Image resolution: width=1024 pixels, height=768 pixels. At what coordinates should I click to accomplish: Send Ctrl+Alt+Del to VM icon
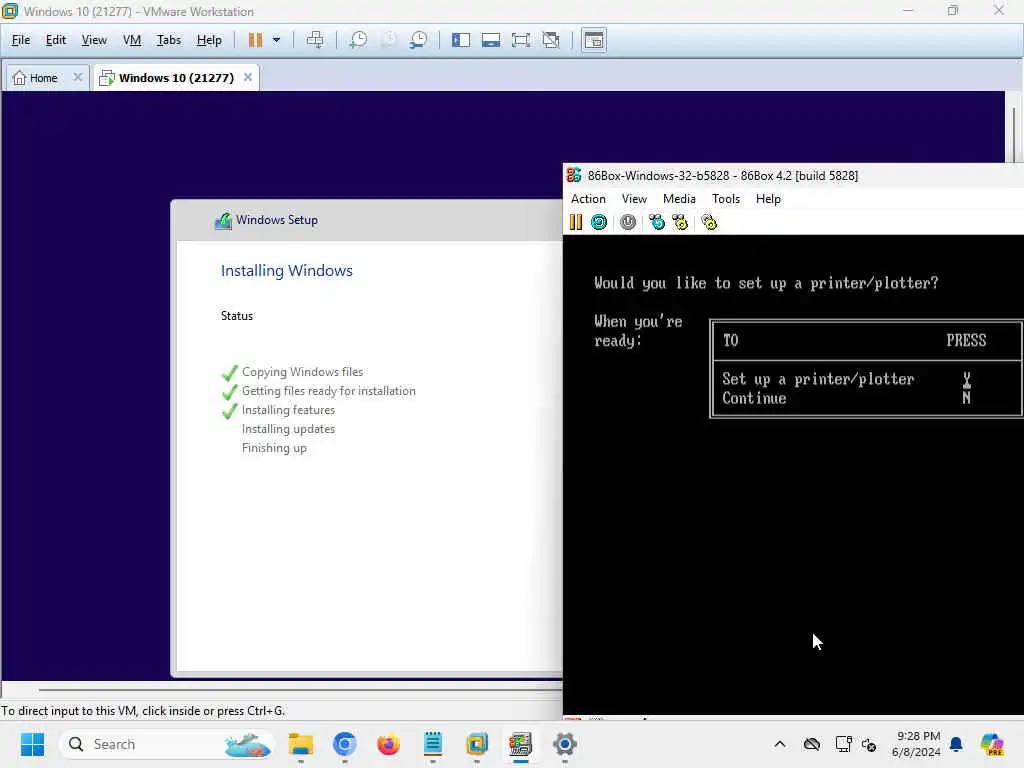315,40
